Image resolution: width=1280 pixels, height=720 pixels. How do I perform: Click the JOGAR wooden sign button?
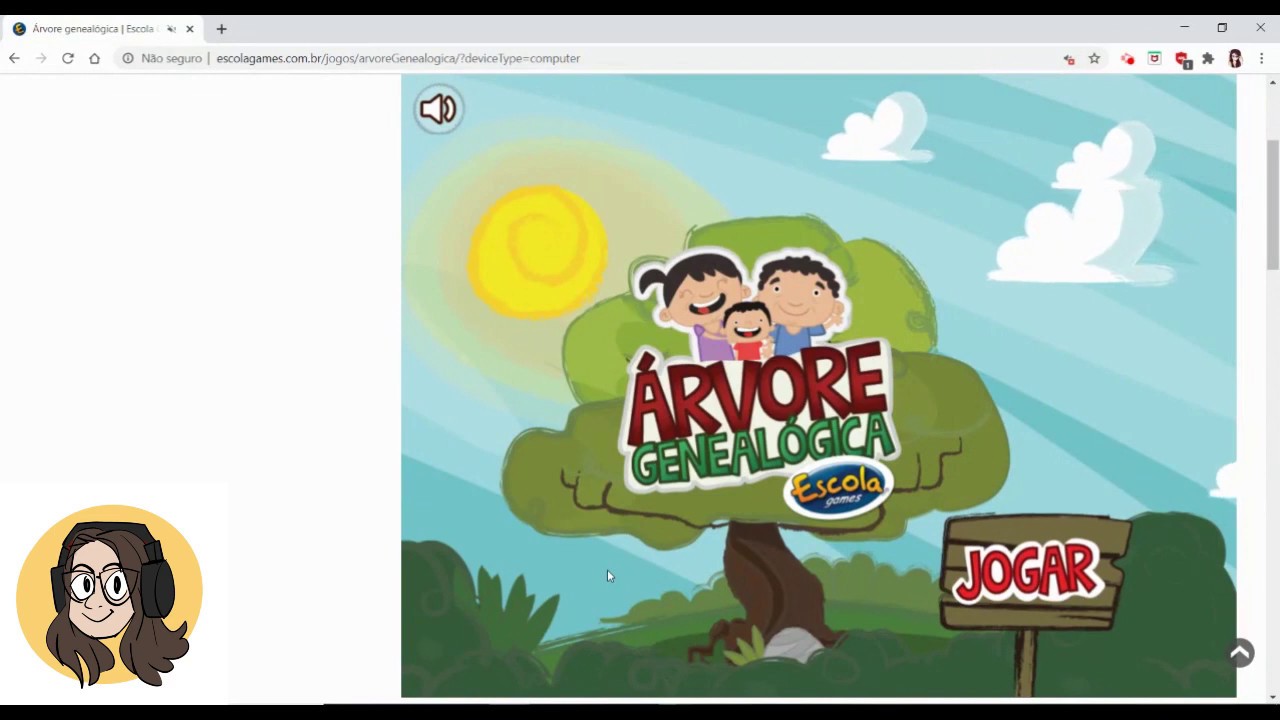pyautogui.click(x=1035, y=571)
